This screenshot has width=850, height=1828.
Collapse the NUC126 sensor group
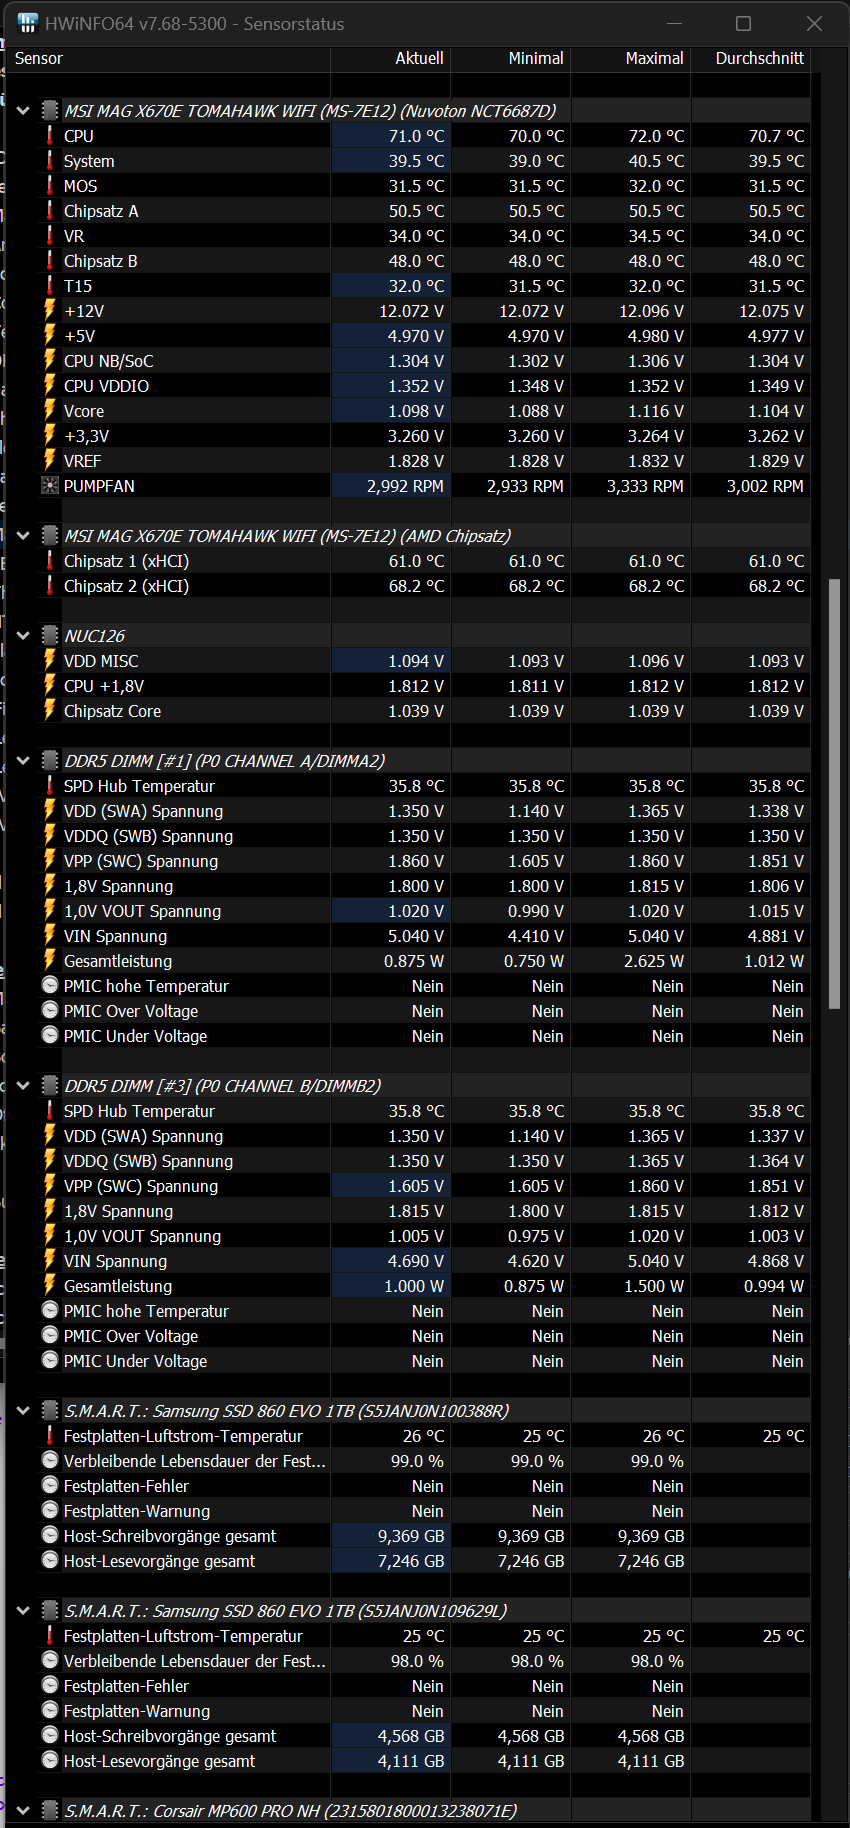23,636
